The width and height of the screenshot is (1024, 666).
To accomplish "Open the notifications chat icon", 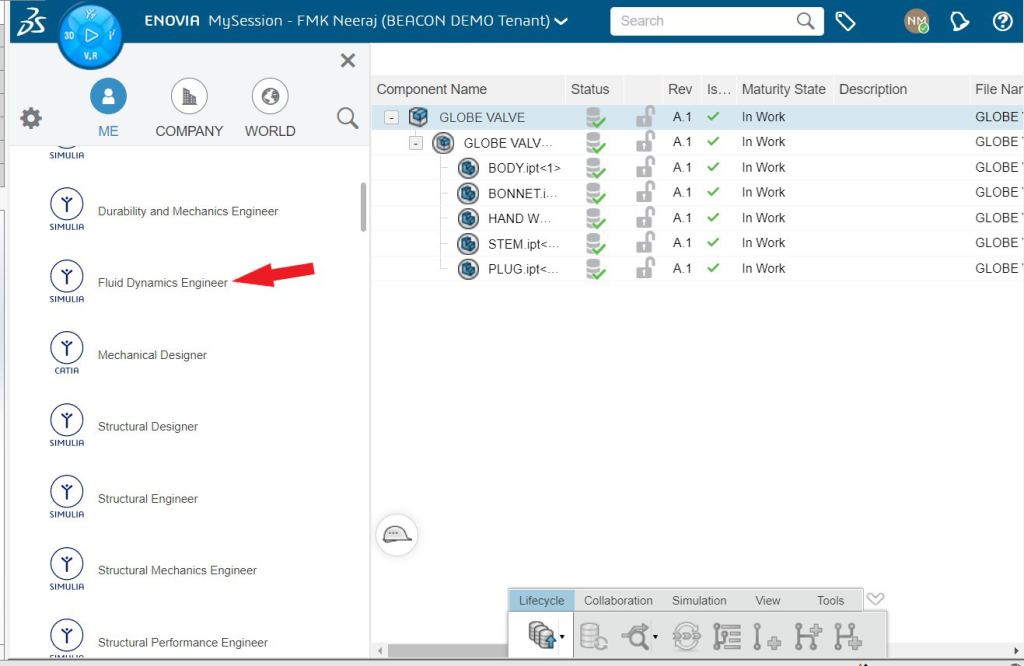I will tap(959, 22).
